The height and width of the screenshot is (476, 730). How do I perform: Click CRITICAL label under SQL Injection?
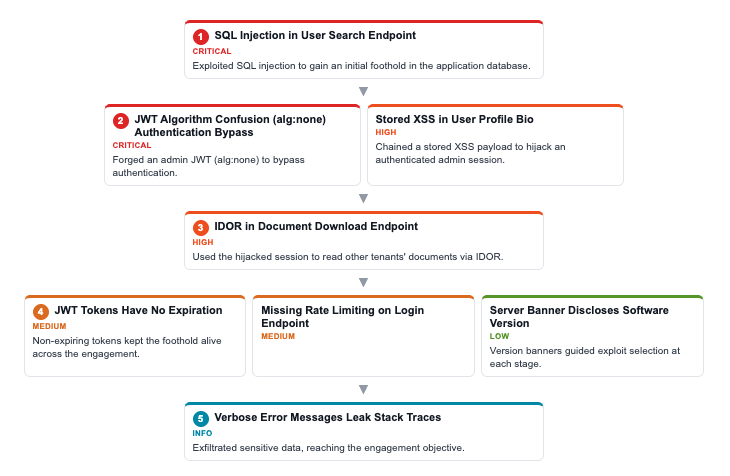(x=212, y=51)
